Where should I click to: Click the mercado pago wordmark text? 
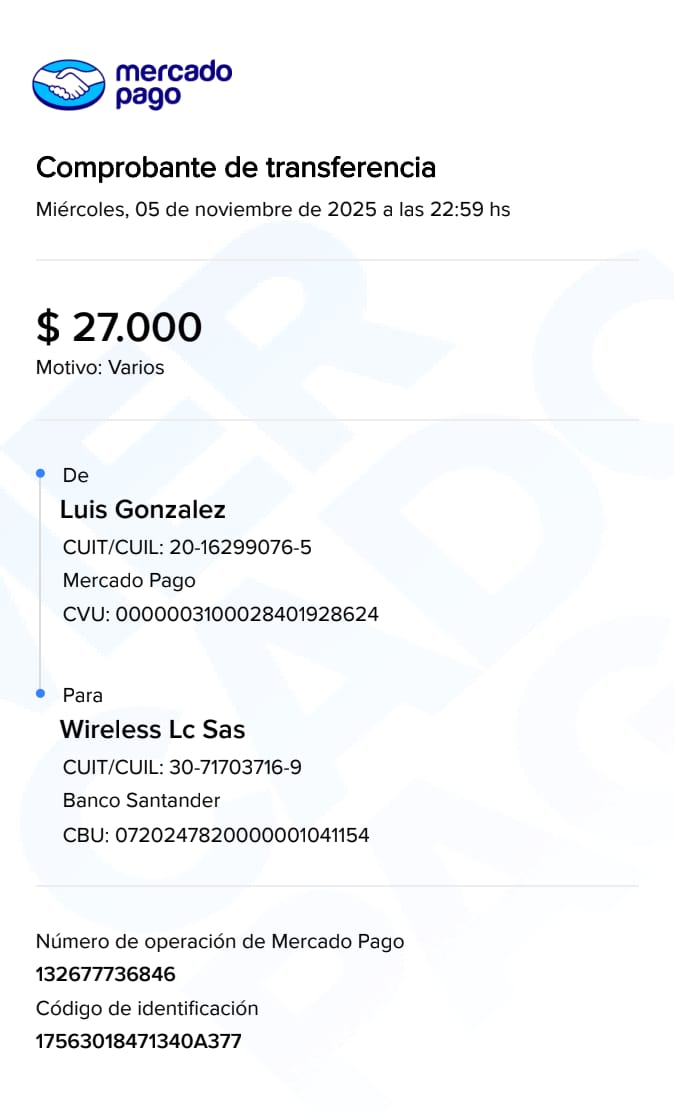[173, 84]
